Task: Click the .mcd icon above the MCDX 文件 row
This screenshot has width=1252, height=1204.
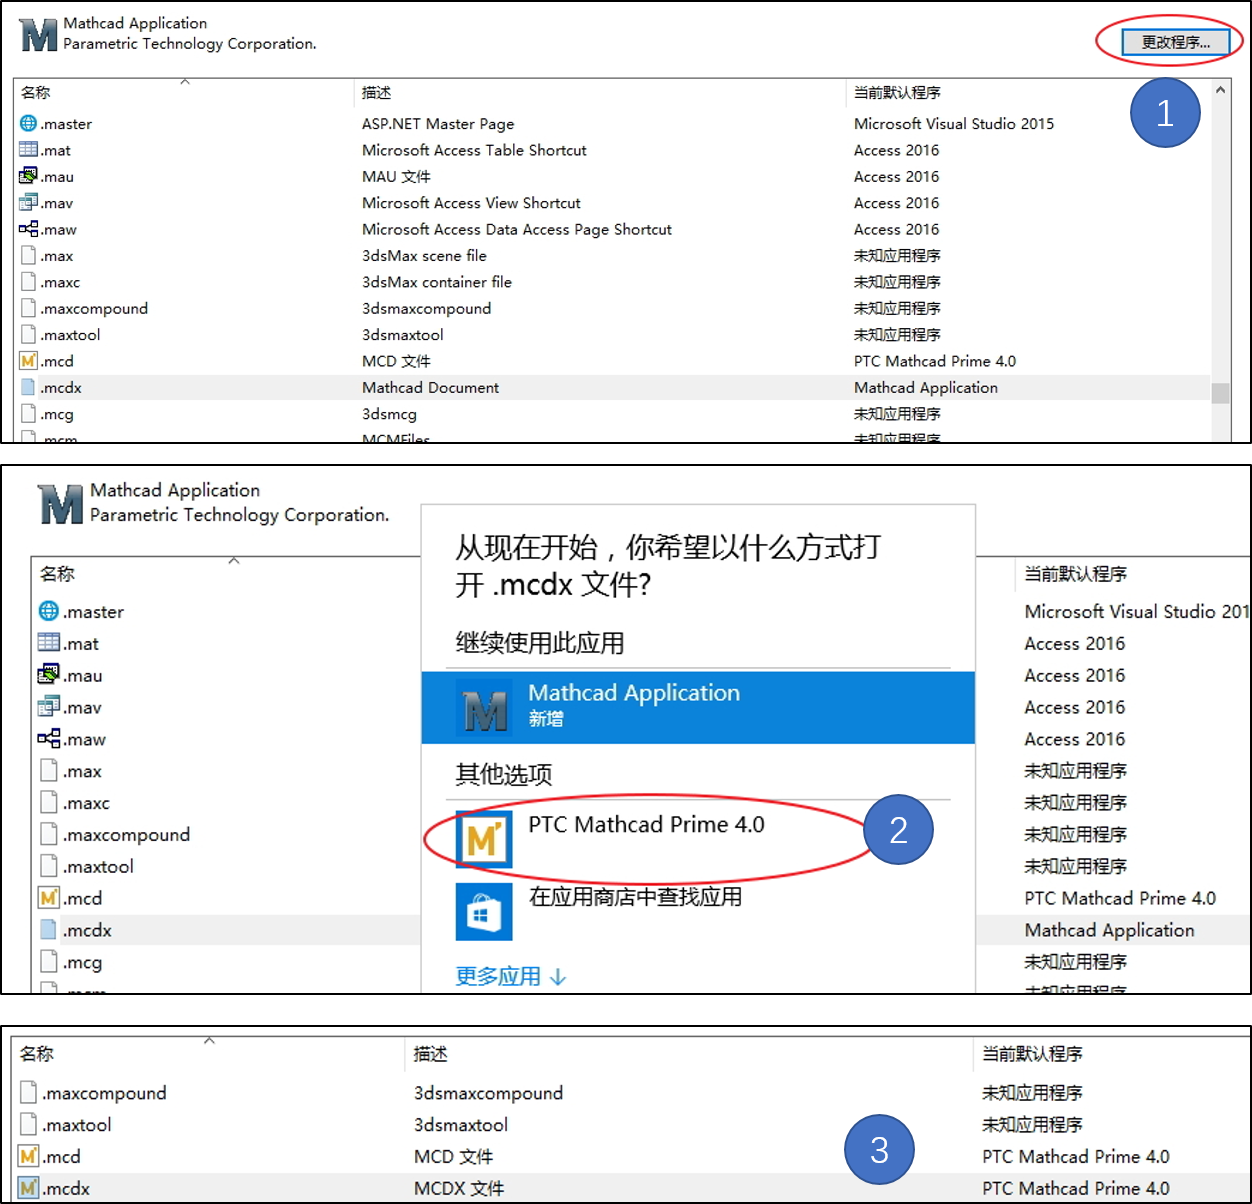Action: point(29,1156)
